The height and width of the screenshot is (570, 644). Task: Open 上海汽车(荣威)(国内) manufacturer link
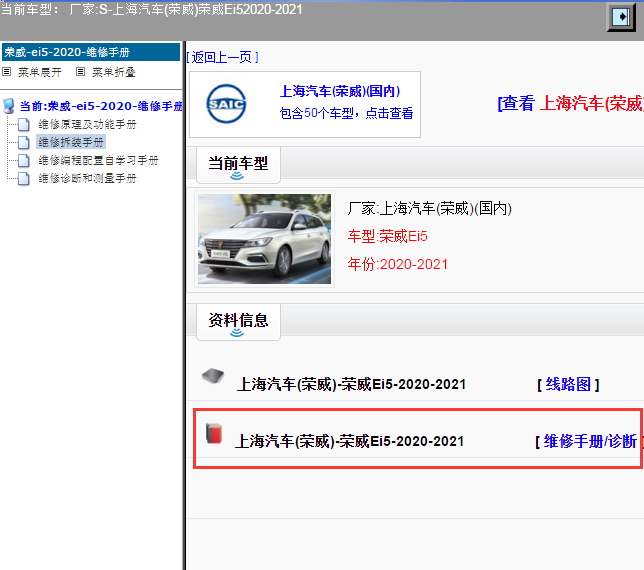click(x=340, y=91)
